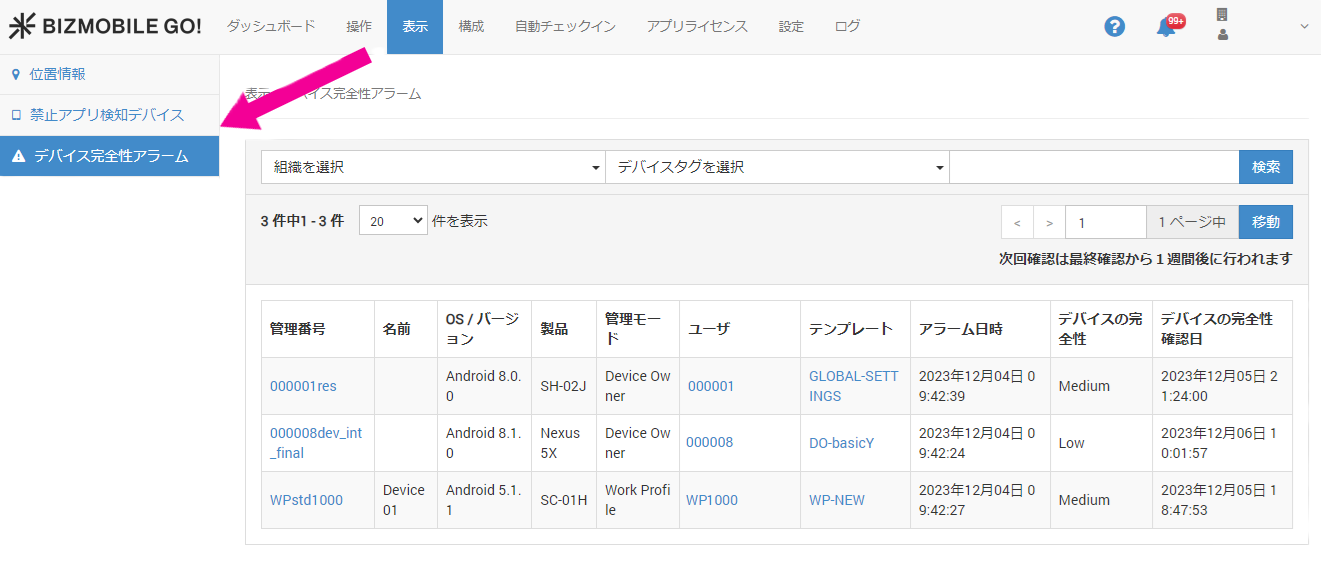Screen dimensions: 1321x561
Task: Change the items-per-page dropdown showing 20
Action: 392,221
